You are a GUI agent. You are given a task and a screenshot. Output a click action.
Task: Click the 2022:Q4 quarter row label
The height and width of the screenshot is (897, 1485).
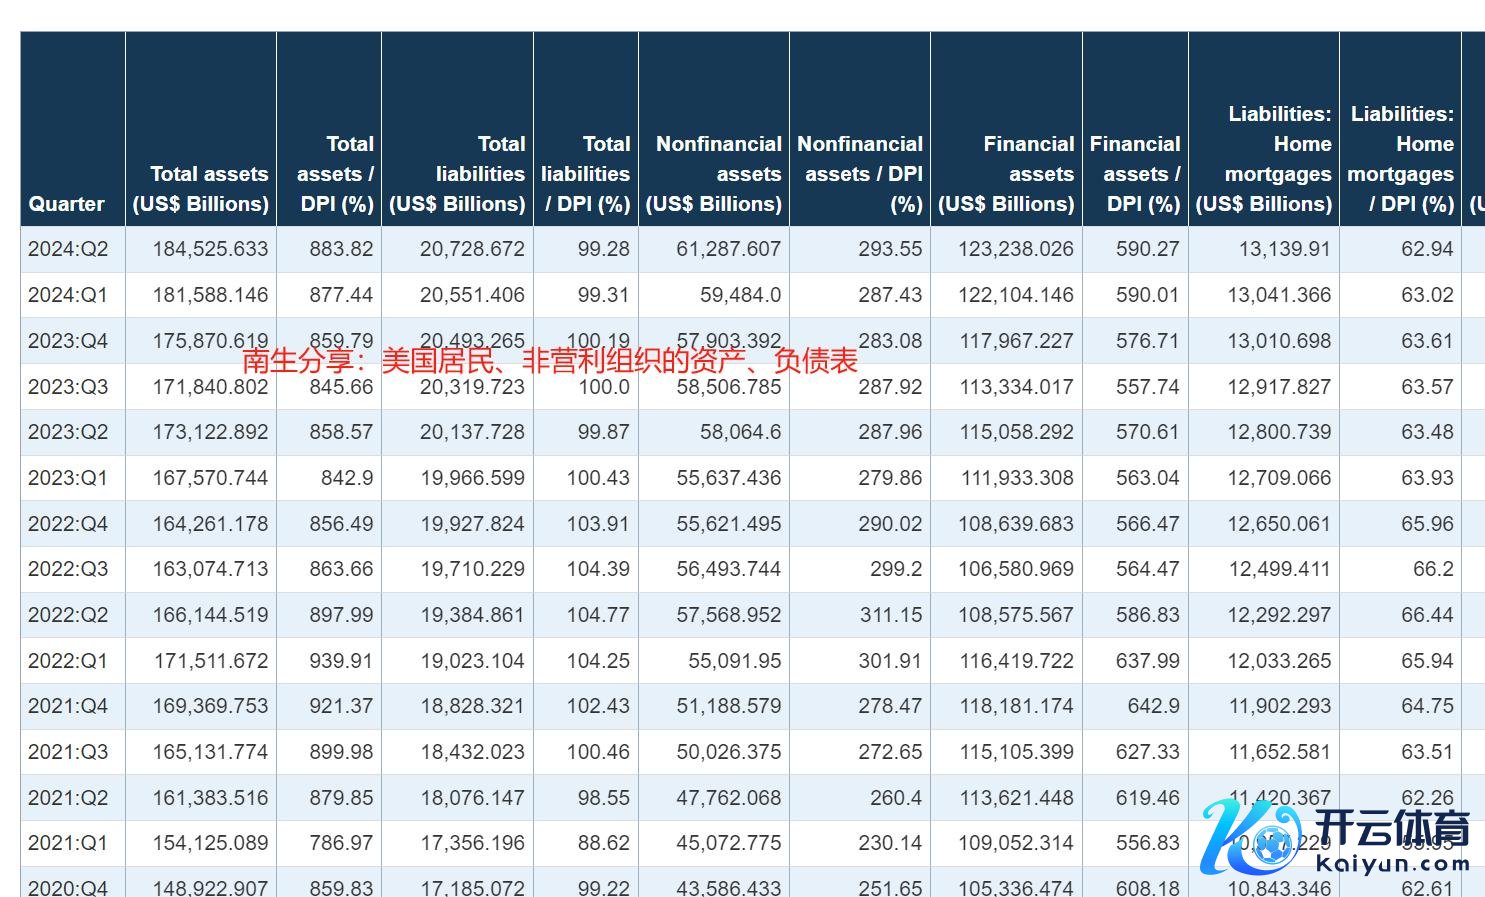click(68, 524)
